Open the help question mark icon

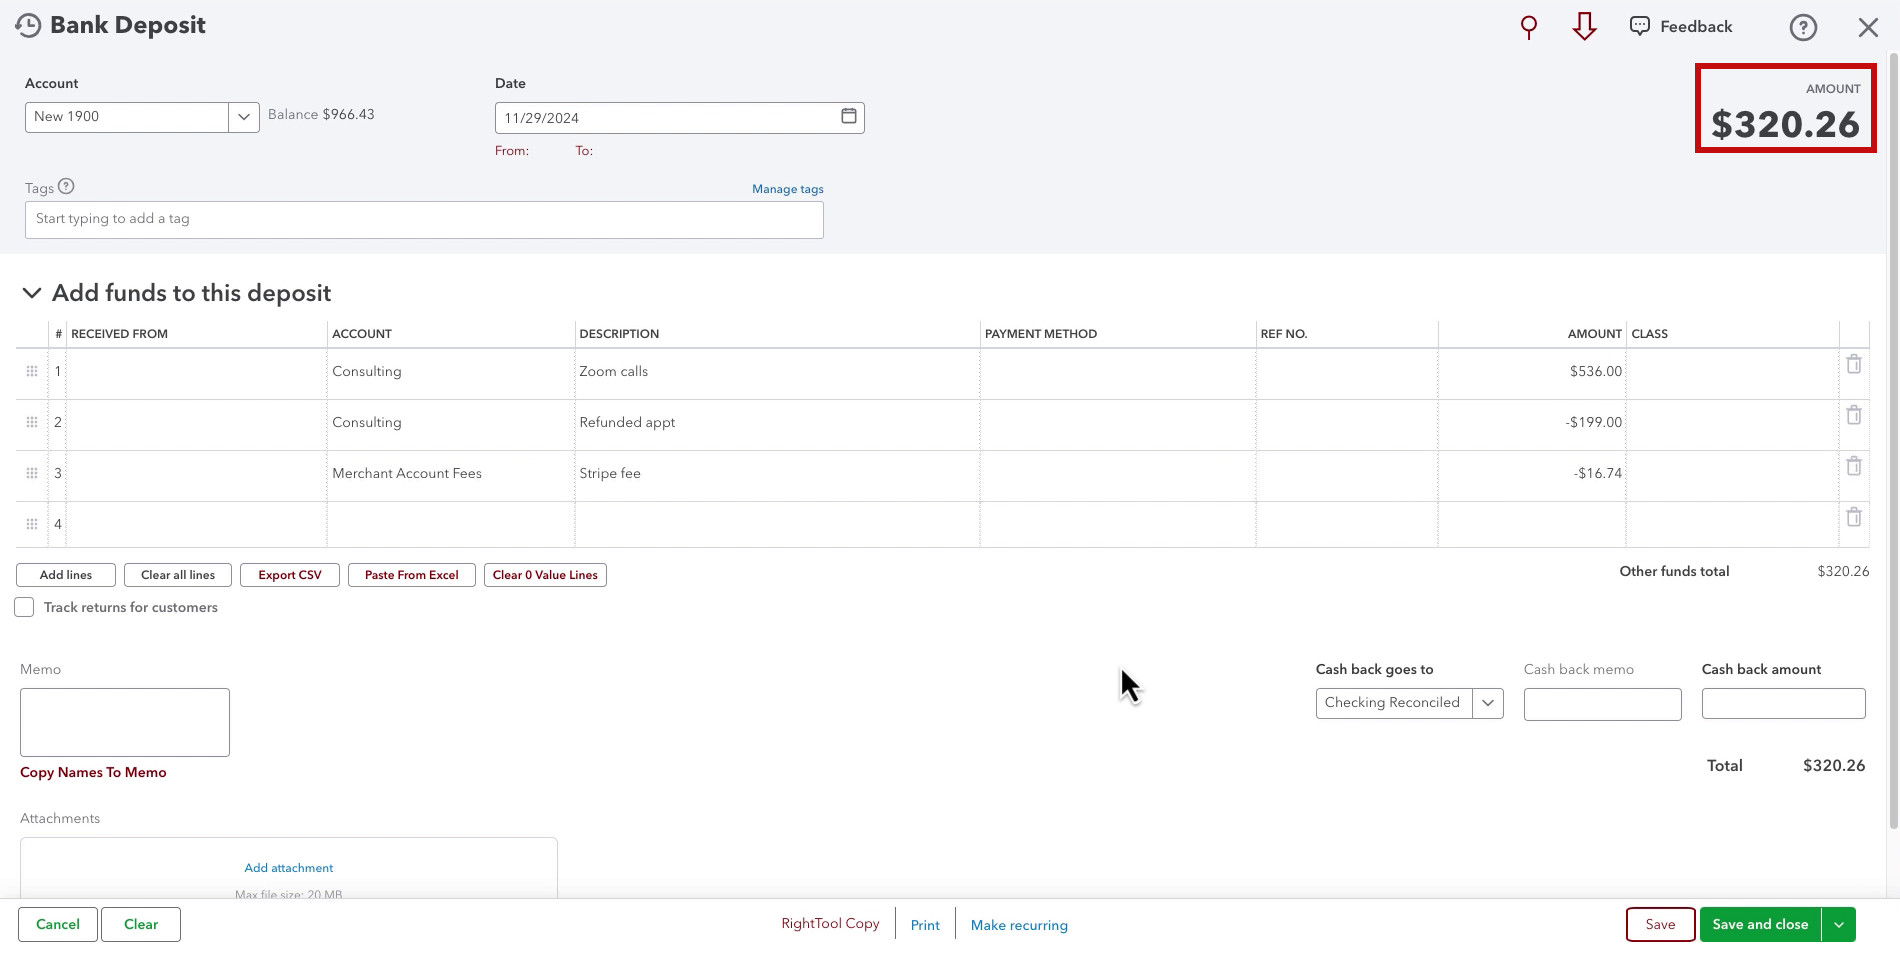pos(1803,27)
